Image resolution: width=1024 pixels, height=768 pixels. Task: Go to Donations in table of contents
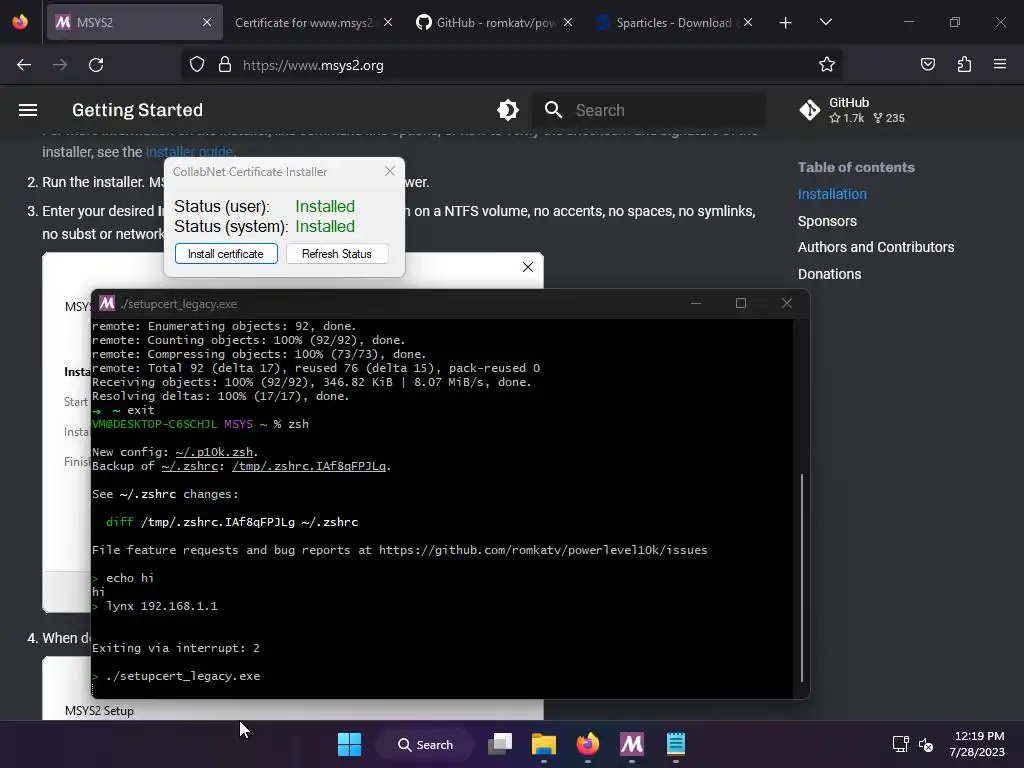pyautogui.click(x=829, y=274)
